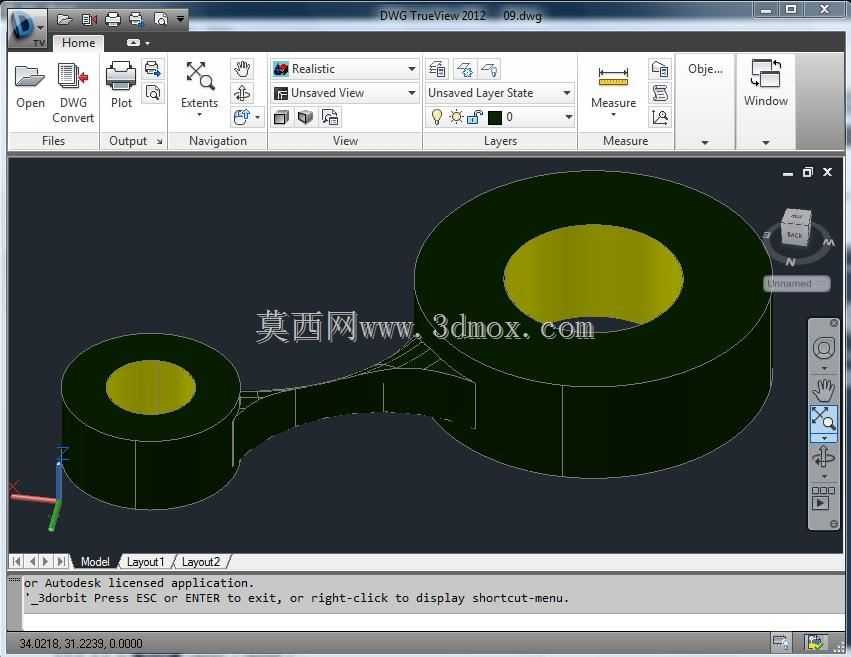Toggle layer 0 on/off lightbulb

[x=436, y=117]
